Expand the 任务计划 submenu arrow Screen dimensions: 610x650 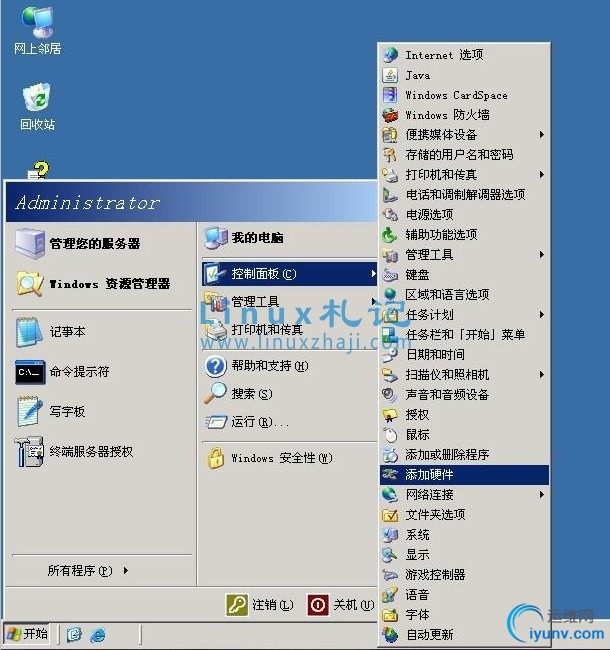pyautogui.click(x=542, y=315)
